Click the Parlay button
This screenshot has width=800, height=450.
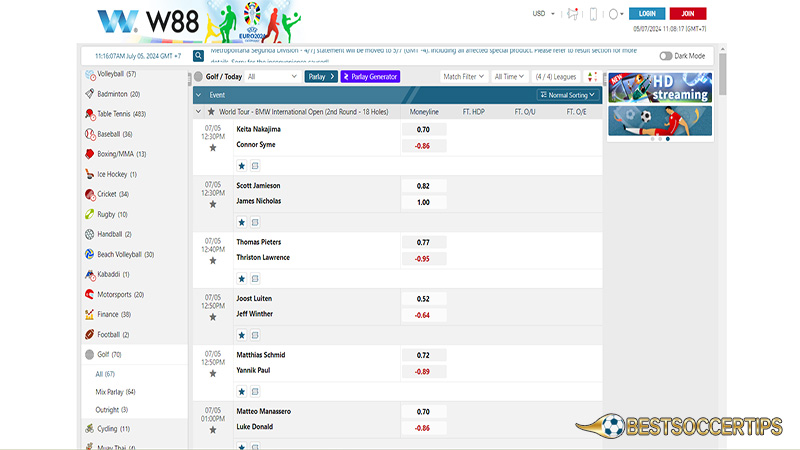[x=321, y=77]
